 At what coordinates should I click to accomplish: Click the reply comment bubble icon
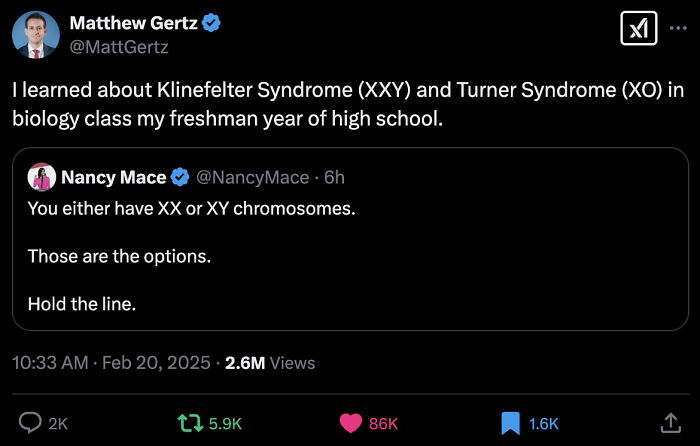(x=30, y=423)
